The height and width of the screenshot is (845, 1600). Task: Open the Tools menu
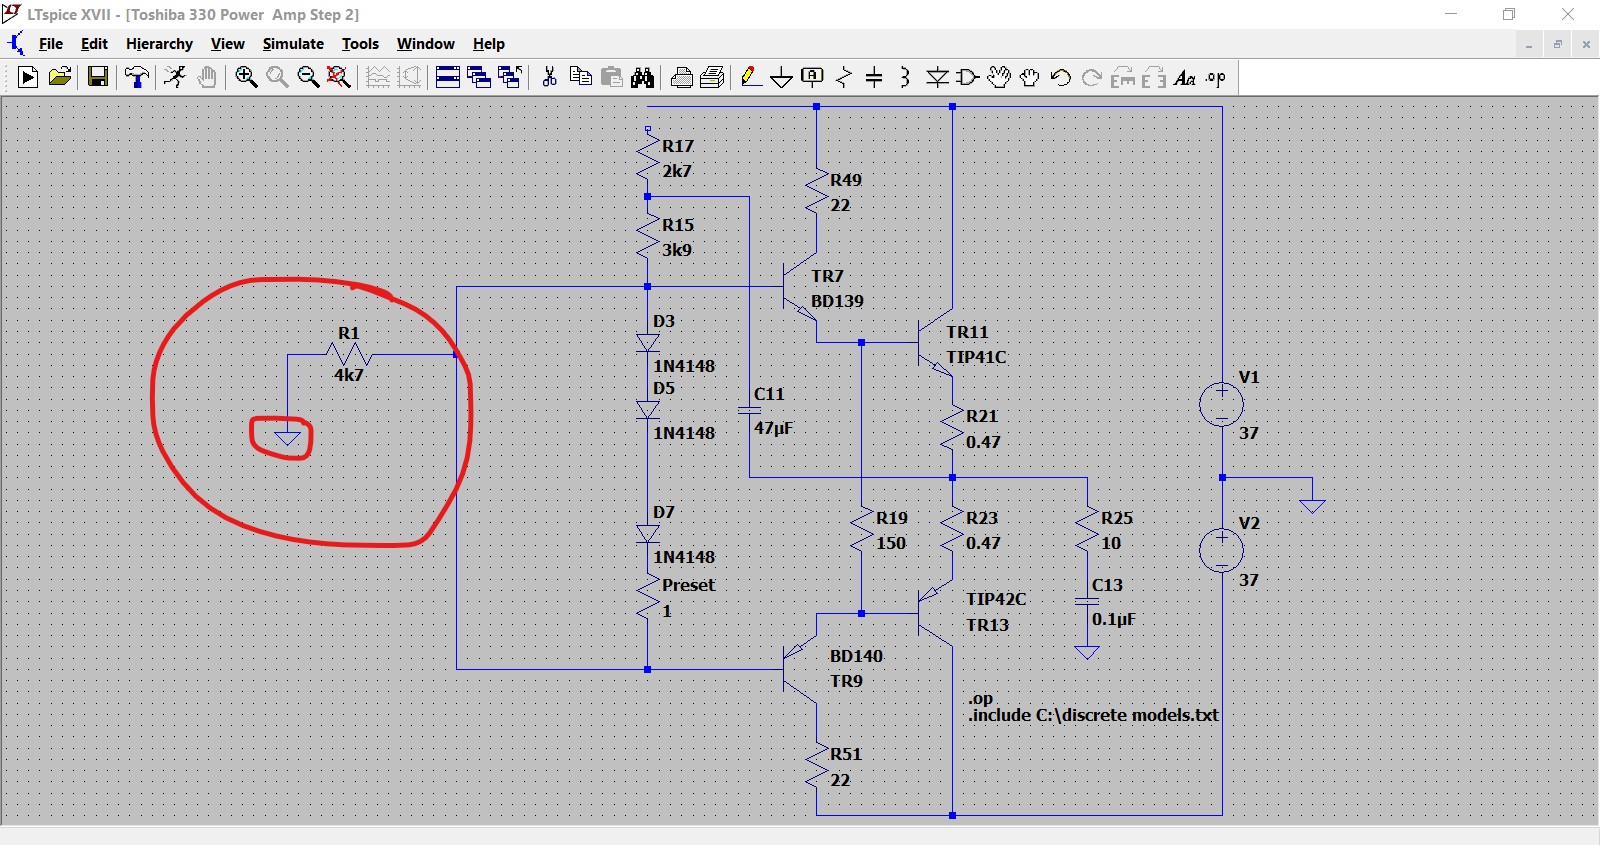[360, 44]
